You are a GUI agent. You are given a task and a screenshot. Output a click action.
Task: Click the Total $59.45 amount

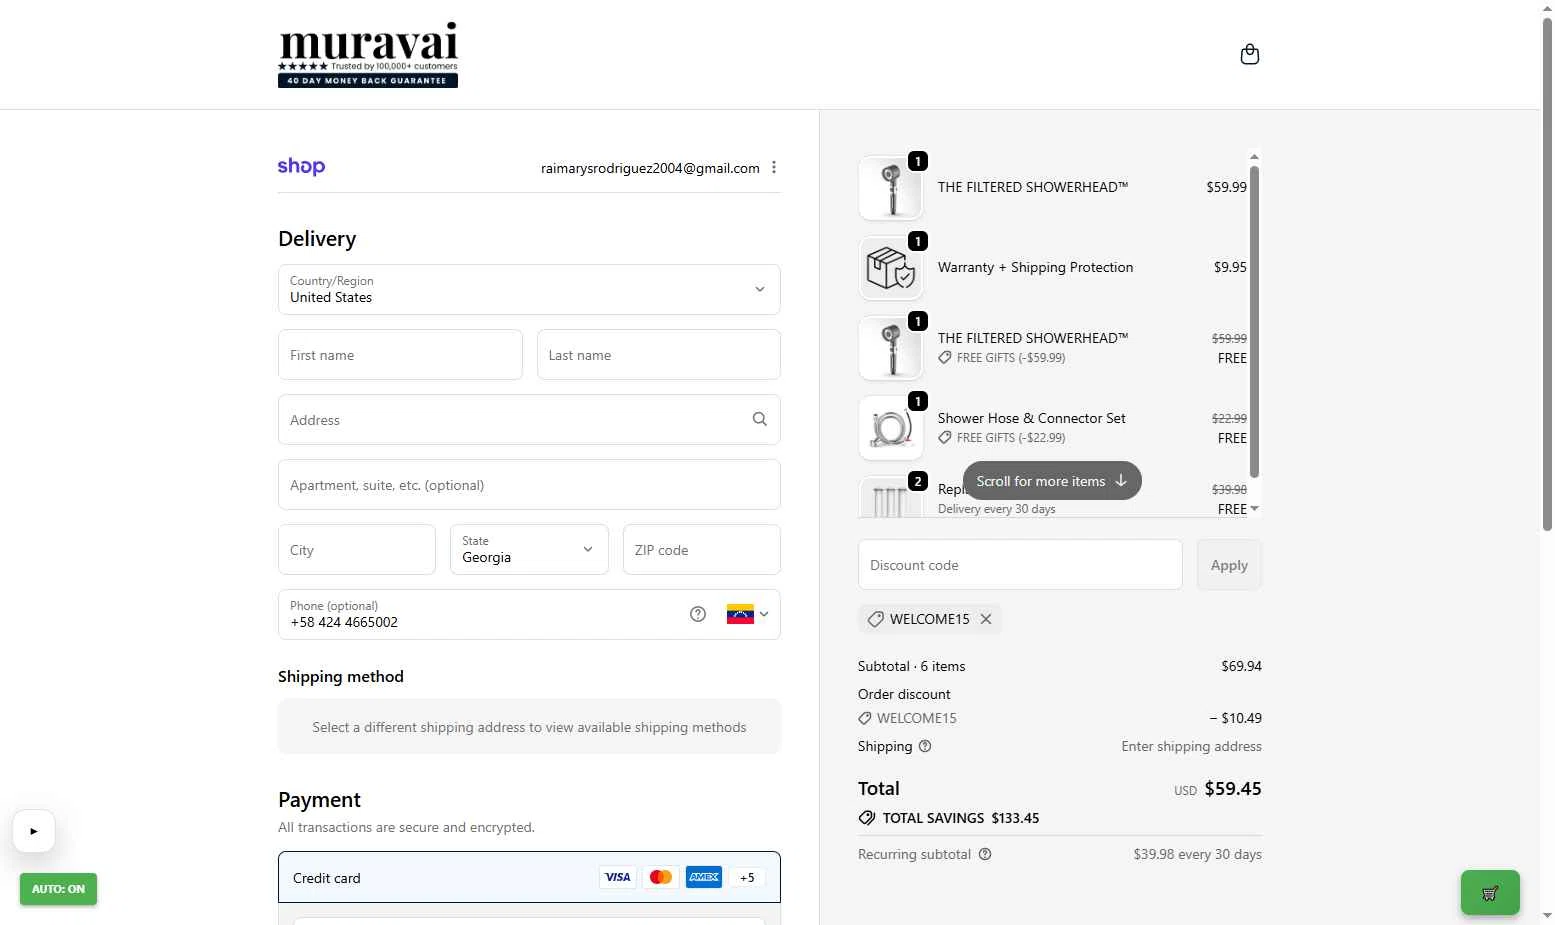pos(1233,789)
